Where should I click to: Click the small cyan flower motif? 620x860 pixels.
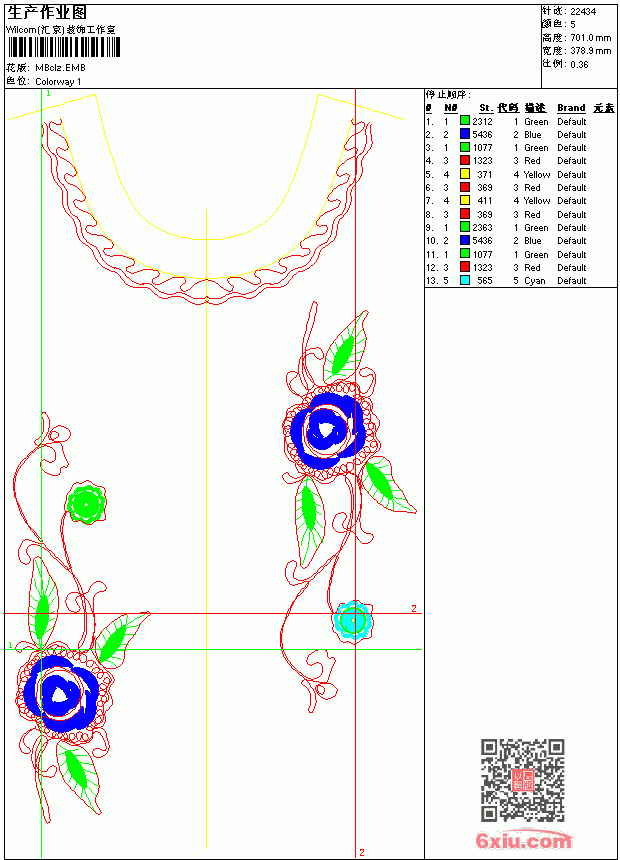(353, 621)
